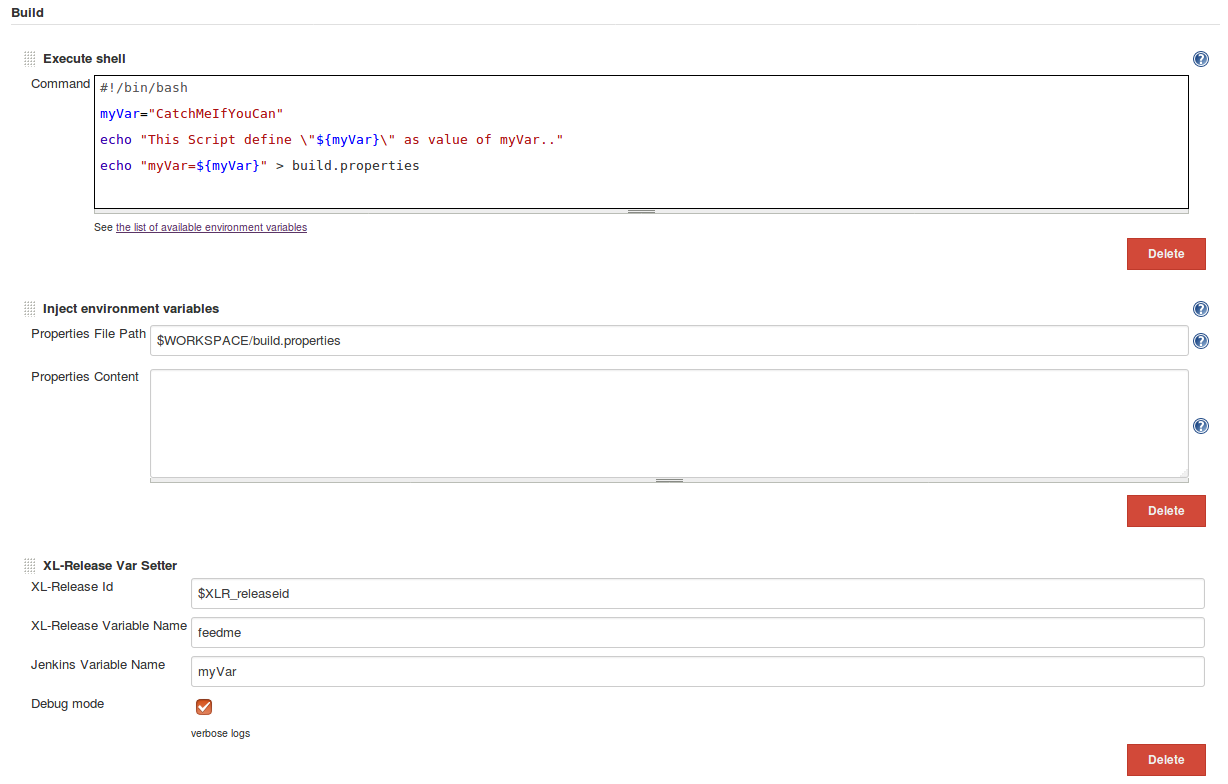Click the 'Jenkins Variable Name' label
This screenshot has width=1228, height=784.
[98, 665]
